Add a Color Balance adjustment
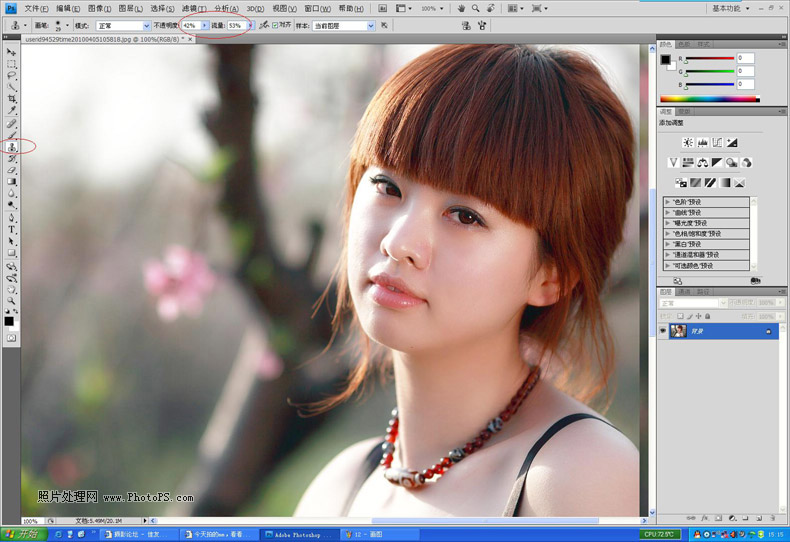The image size is (790, 542). click(x=702, y=162)
